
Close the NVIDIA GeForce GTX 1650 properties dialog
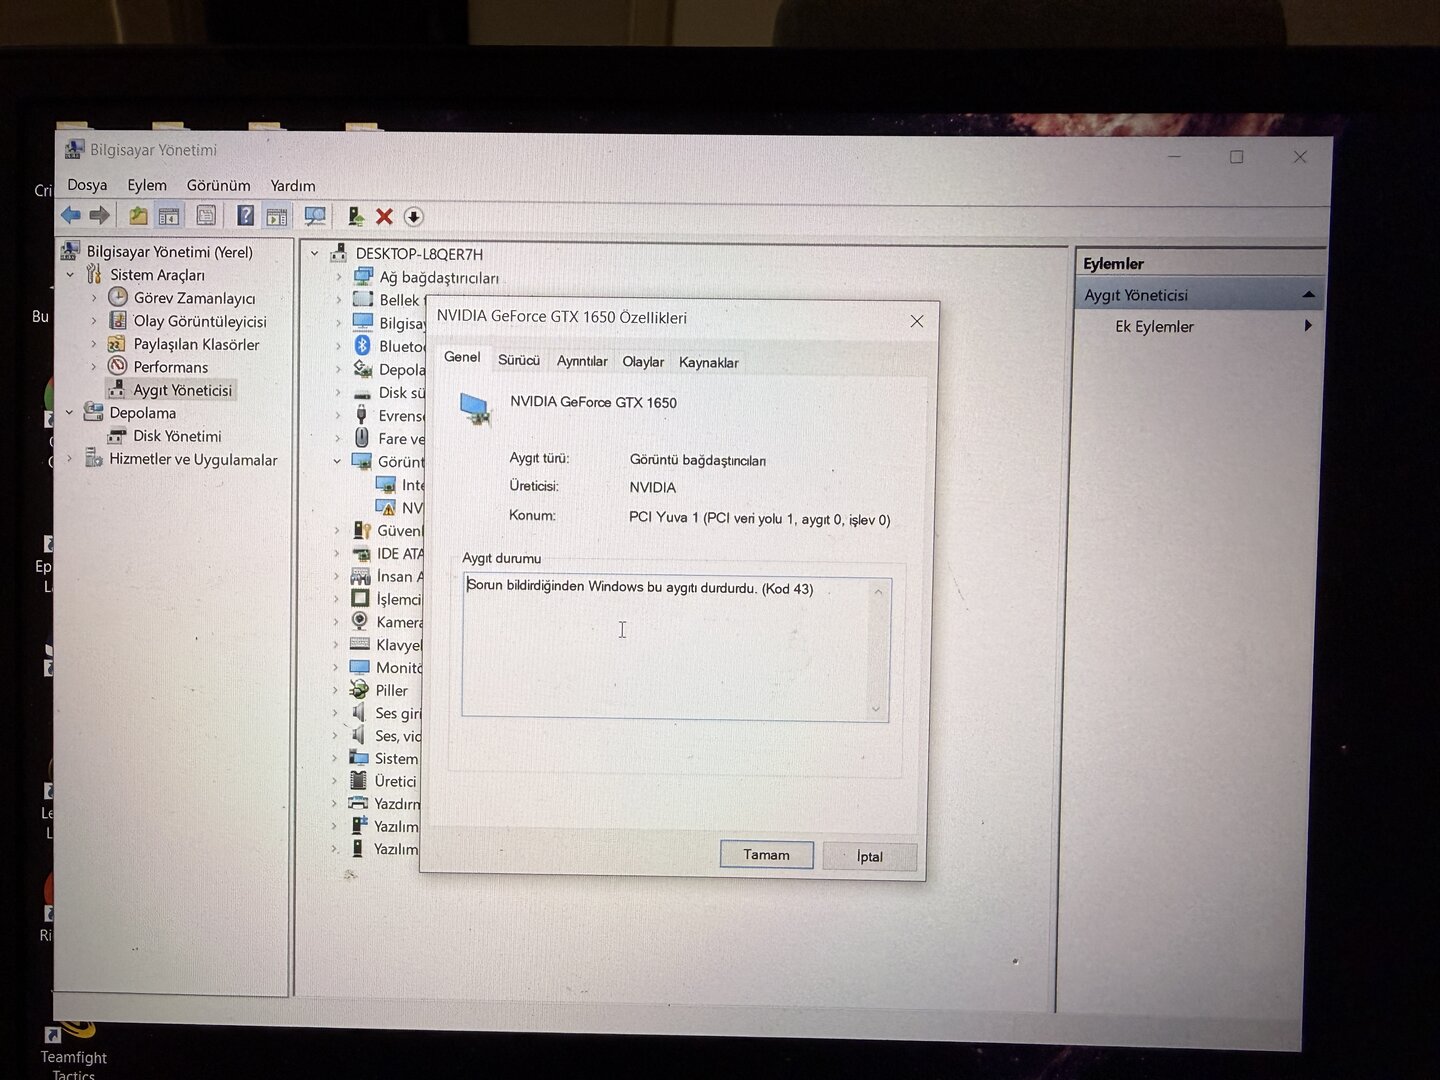917,321
